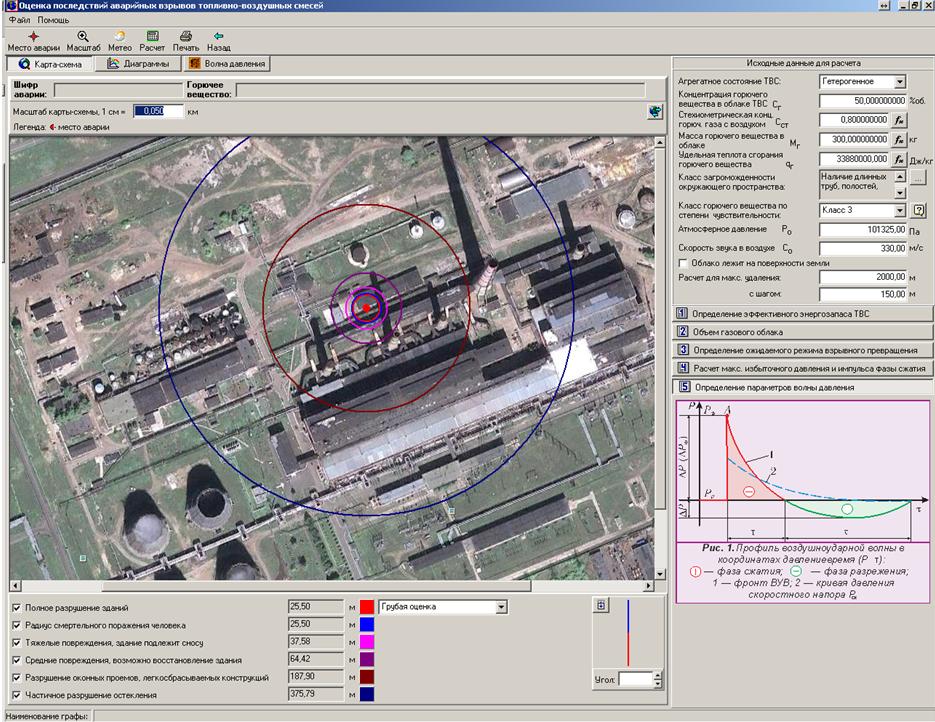The height and width of the screenshot is (722, 935).
Task: Click the help icon beside 'Класс 3'
Action: pyautogui.click(x=919, y=210)
